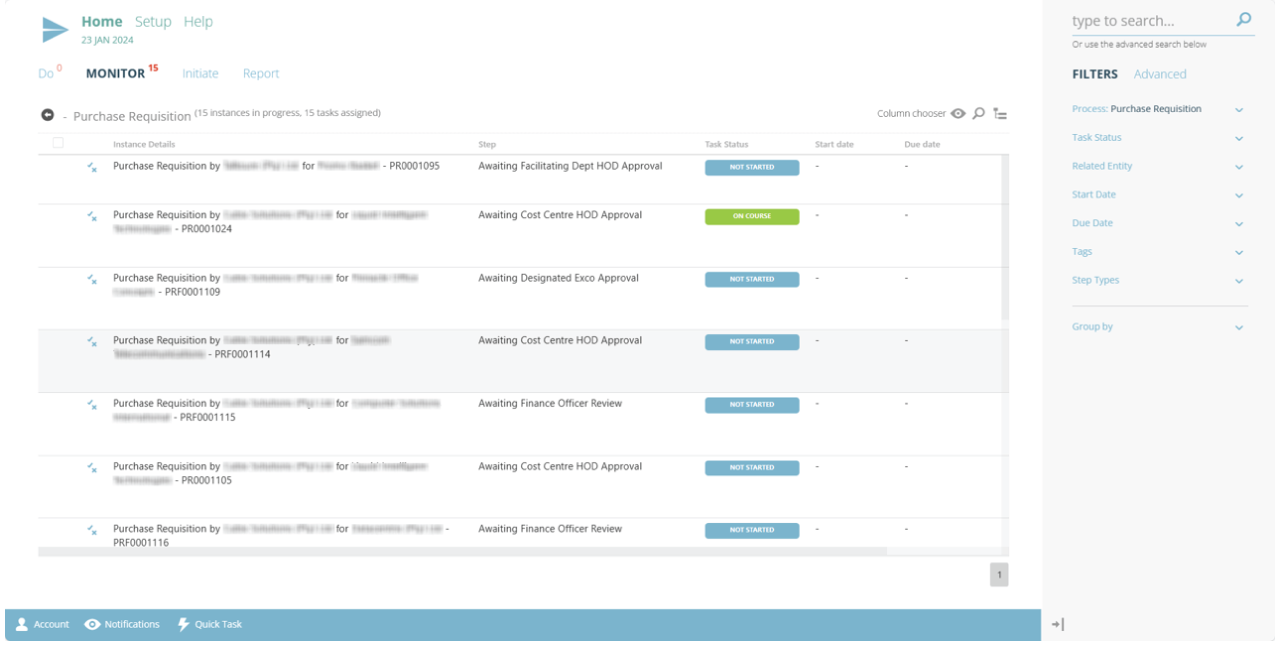Toggle the select-all checkbox in table header
Screen dimensions: 1280x646
pos(58,143)
